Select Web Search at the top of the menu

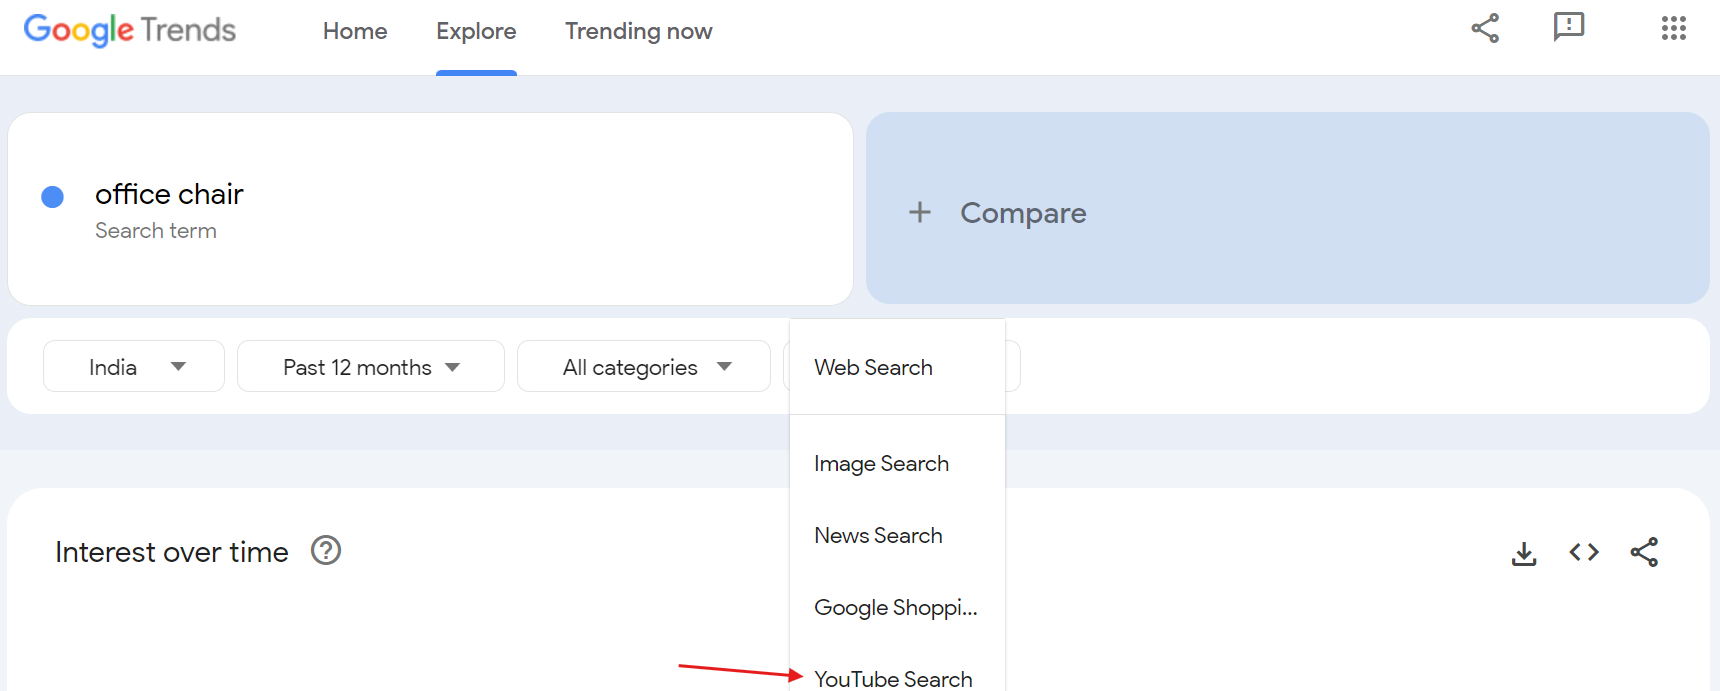[873, 367]
